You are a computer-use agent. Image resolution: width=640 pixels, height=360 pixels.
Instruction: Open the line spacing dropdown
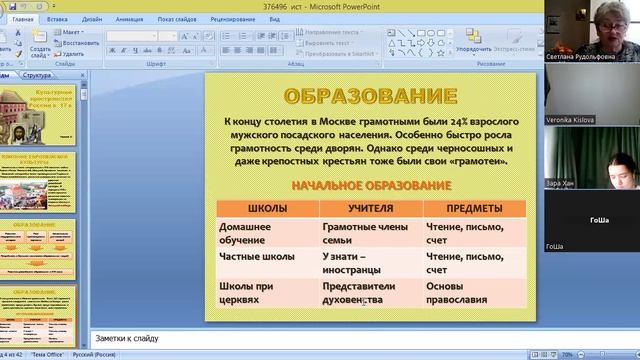[x=286, y=37]
